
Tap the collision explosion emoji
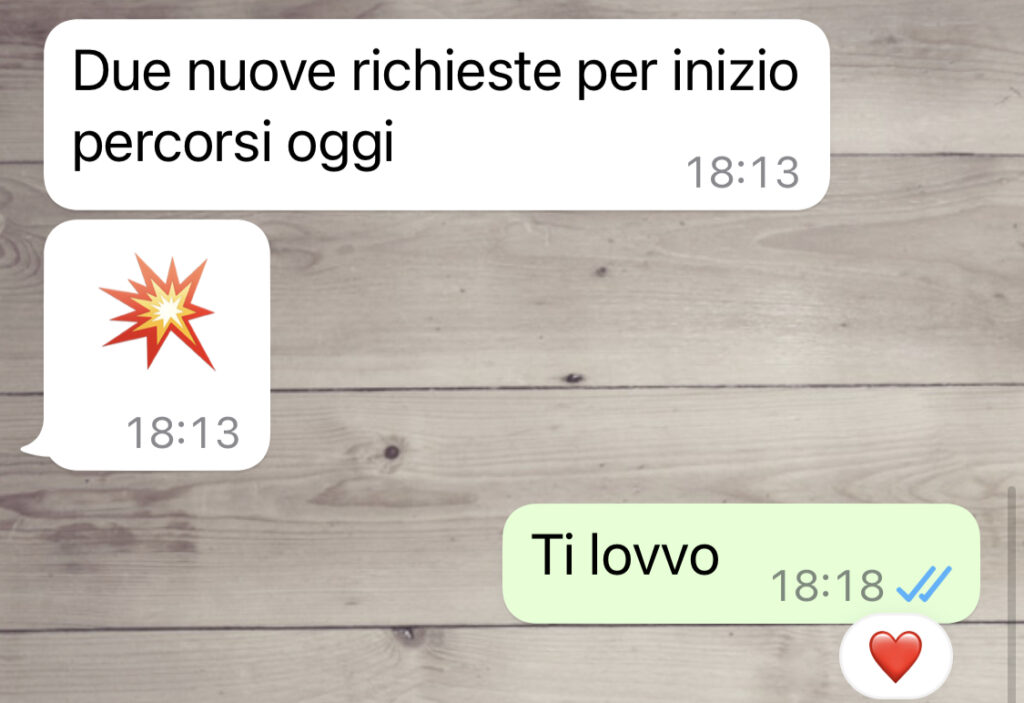coord(157,312)
